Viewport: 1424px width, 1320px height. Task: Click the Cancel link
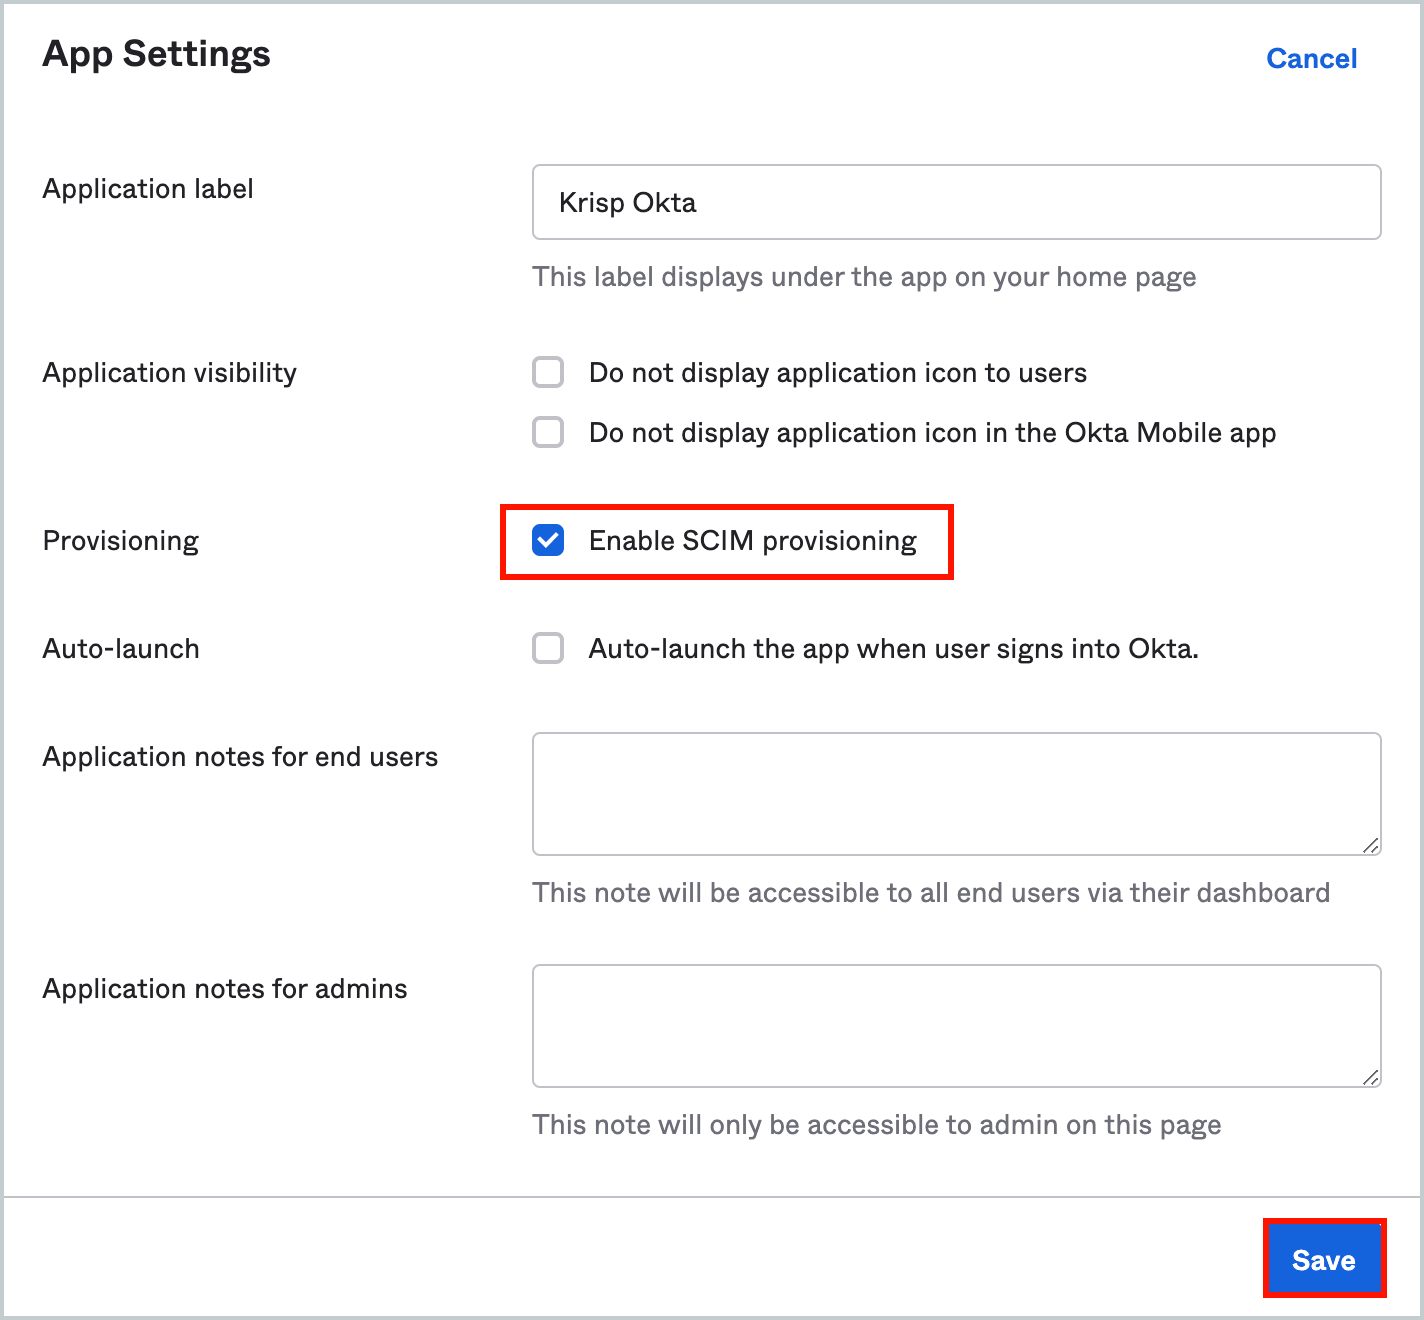click(x=1311, y=59)
